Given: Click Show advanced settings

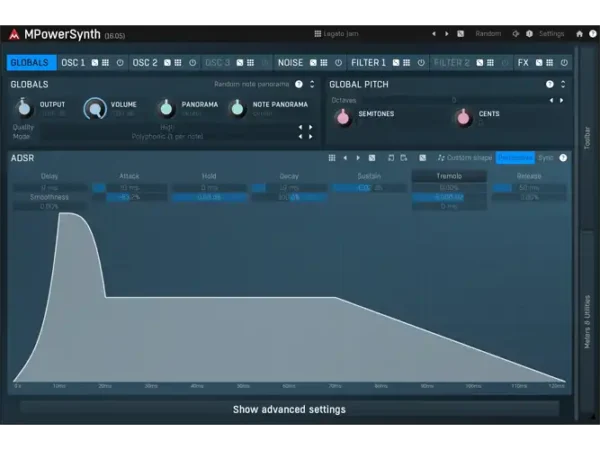Looking at the screenshot, I should (x=289, y=409).
